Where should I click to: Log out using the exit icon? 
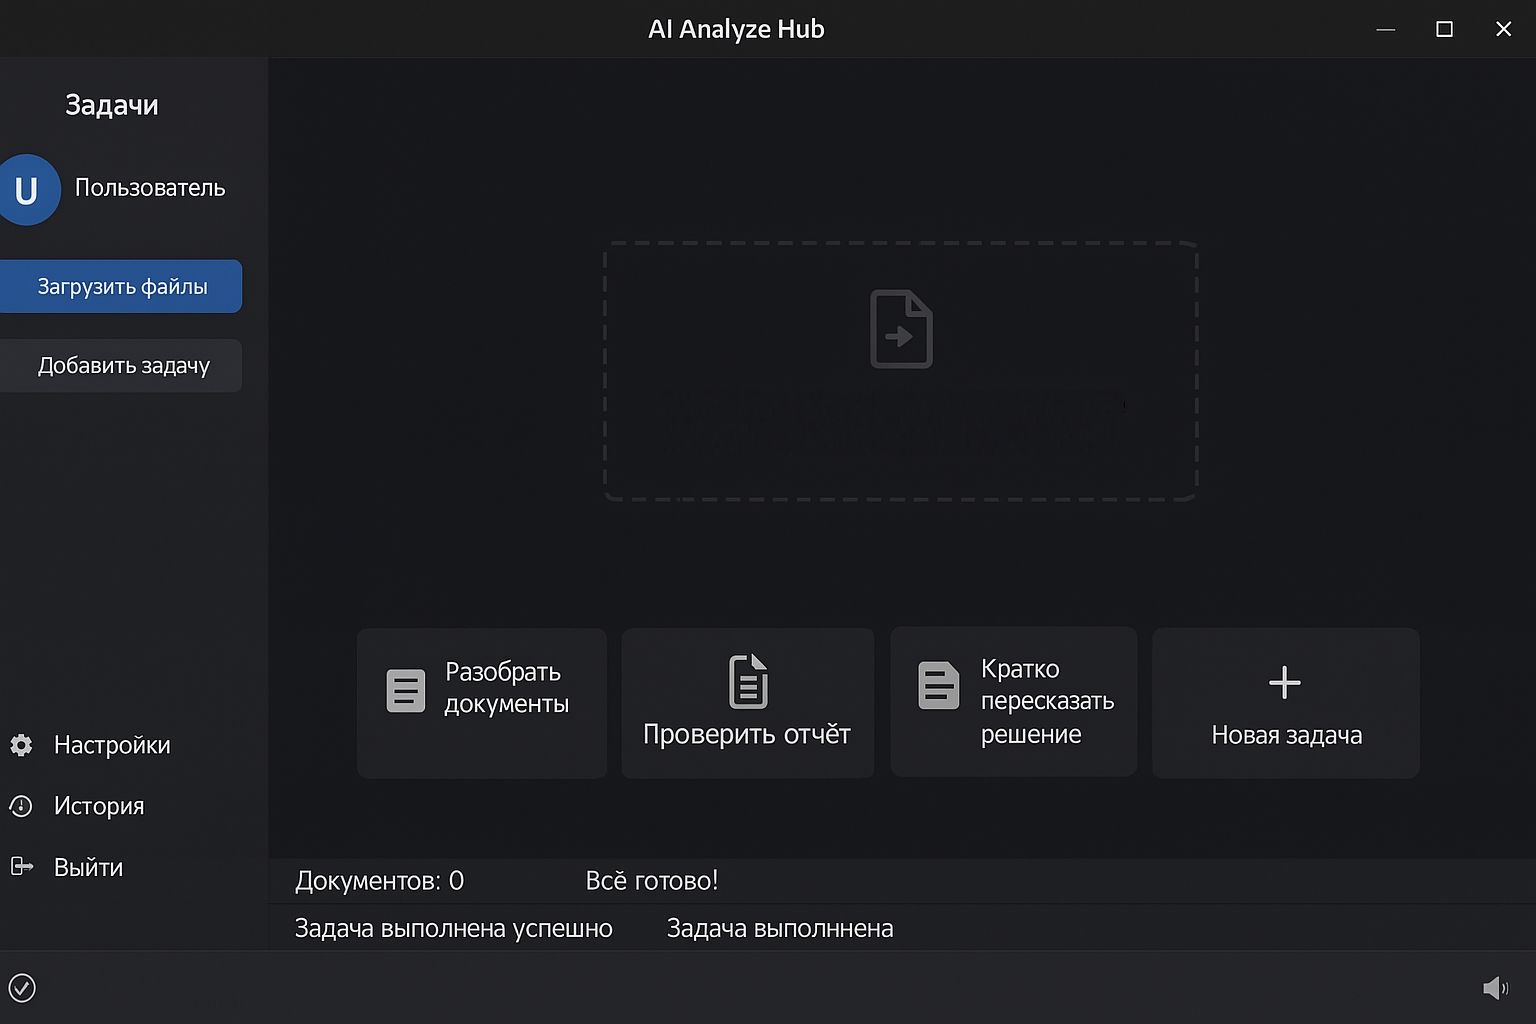point(21,867)
